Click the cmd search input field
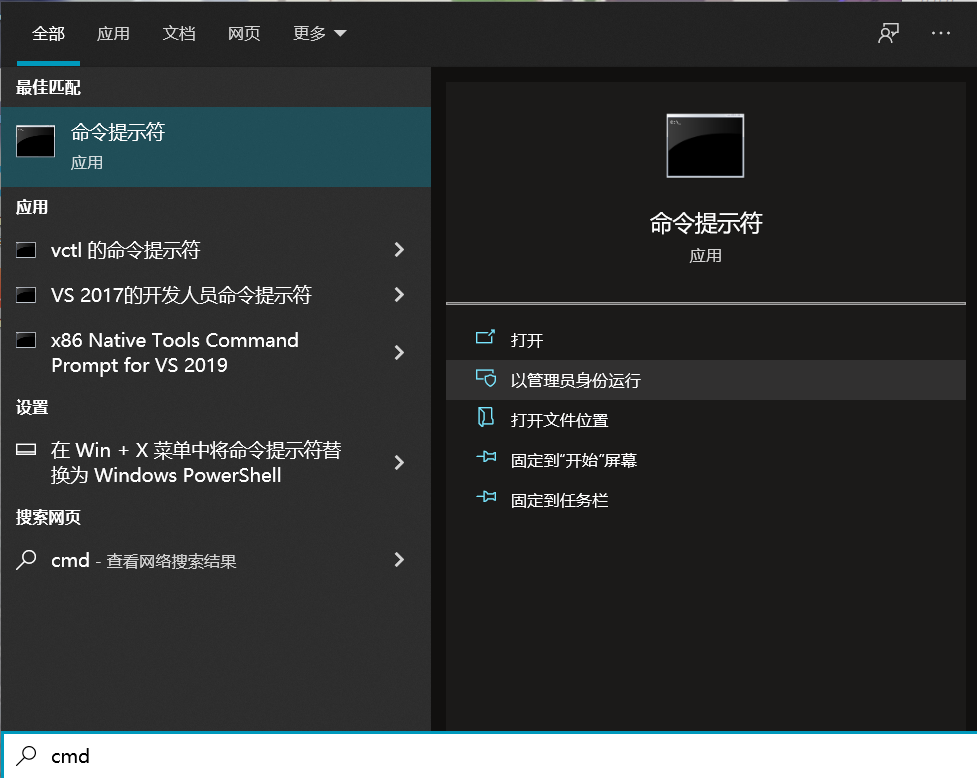Image resolution: width=977 pixels, height=778 pixels. (x=490, y=756)
